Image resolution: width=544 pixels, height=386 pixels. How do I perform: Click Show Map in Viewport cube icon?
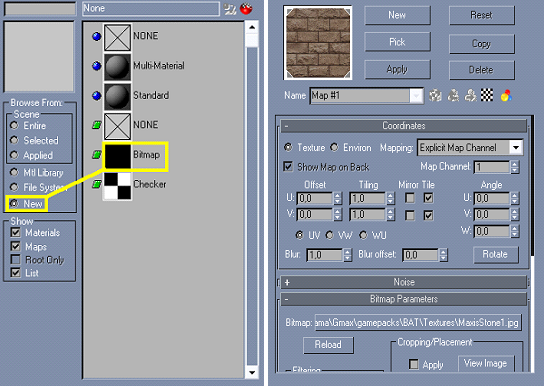pyautogui.click(x=435, y=95)
